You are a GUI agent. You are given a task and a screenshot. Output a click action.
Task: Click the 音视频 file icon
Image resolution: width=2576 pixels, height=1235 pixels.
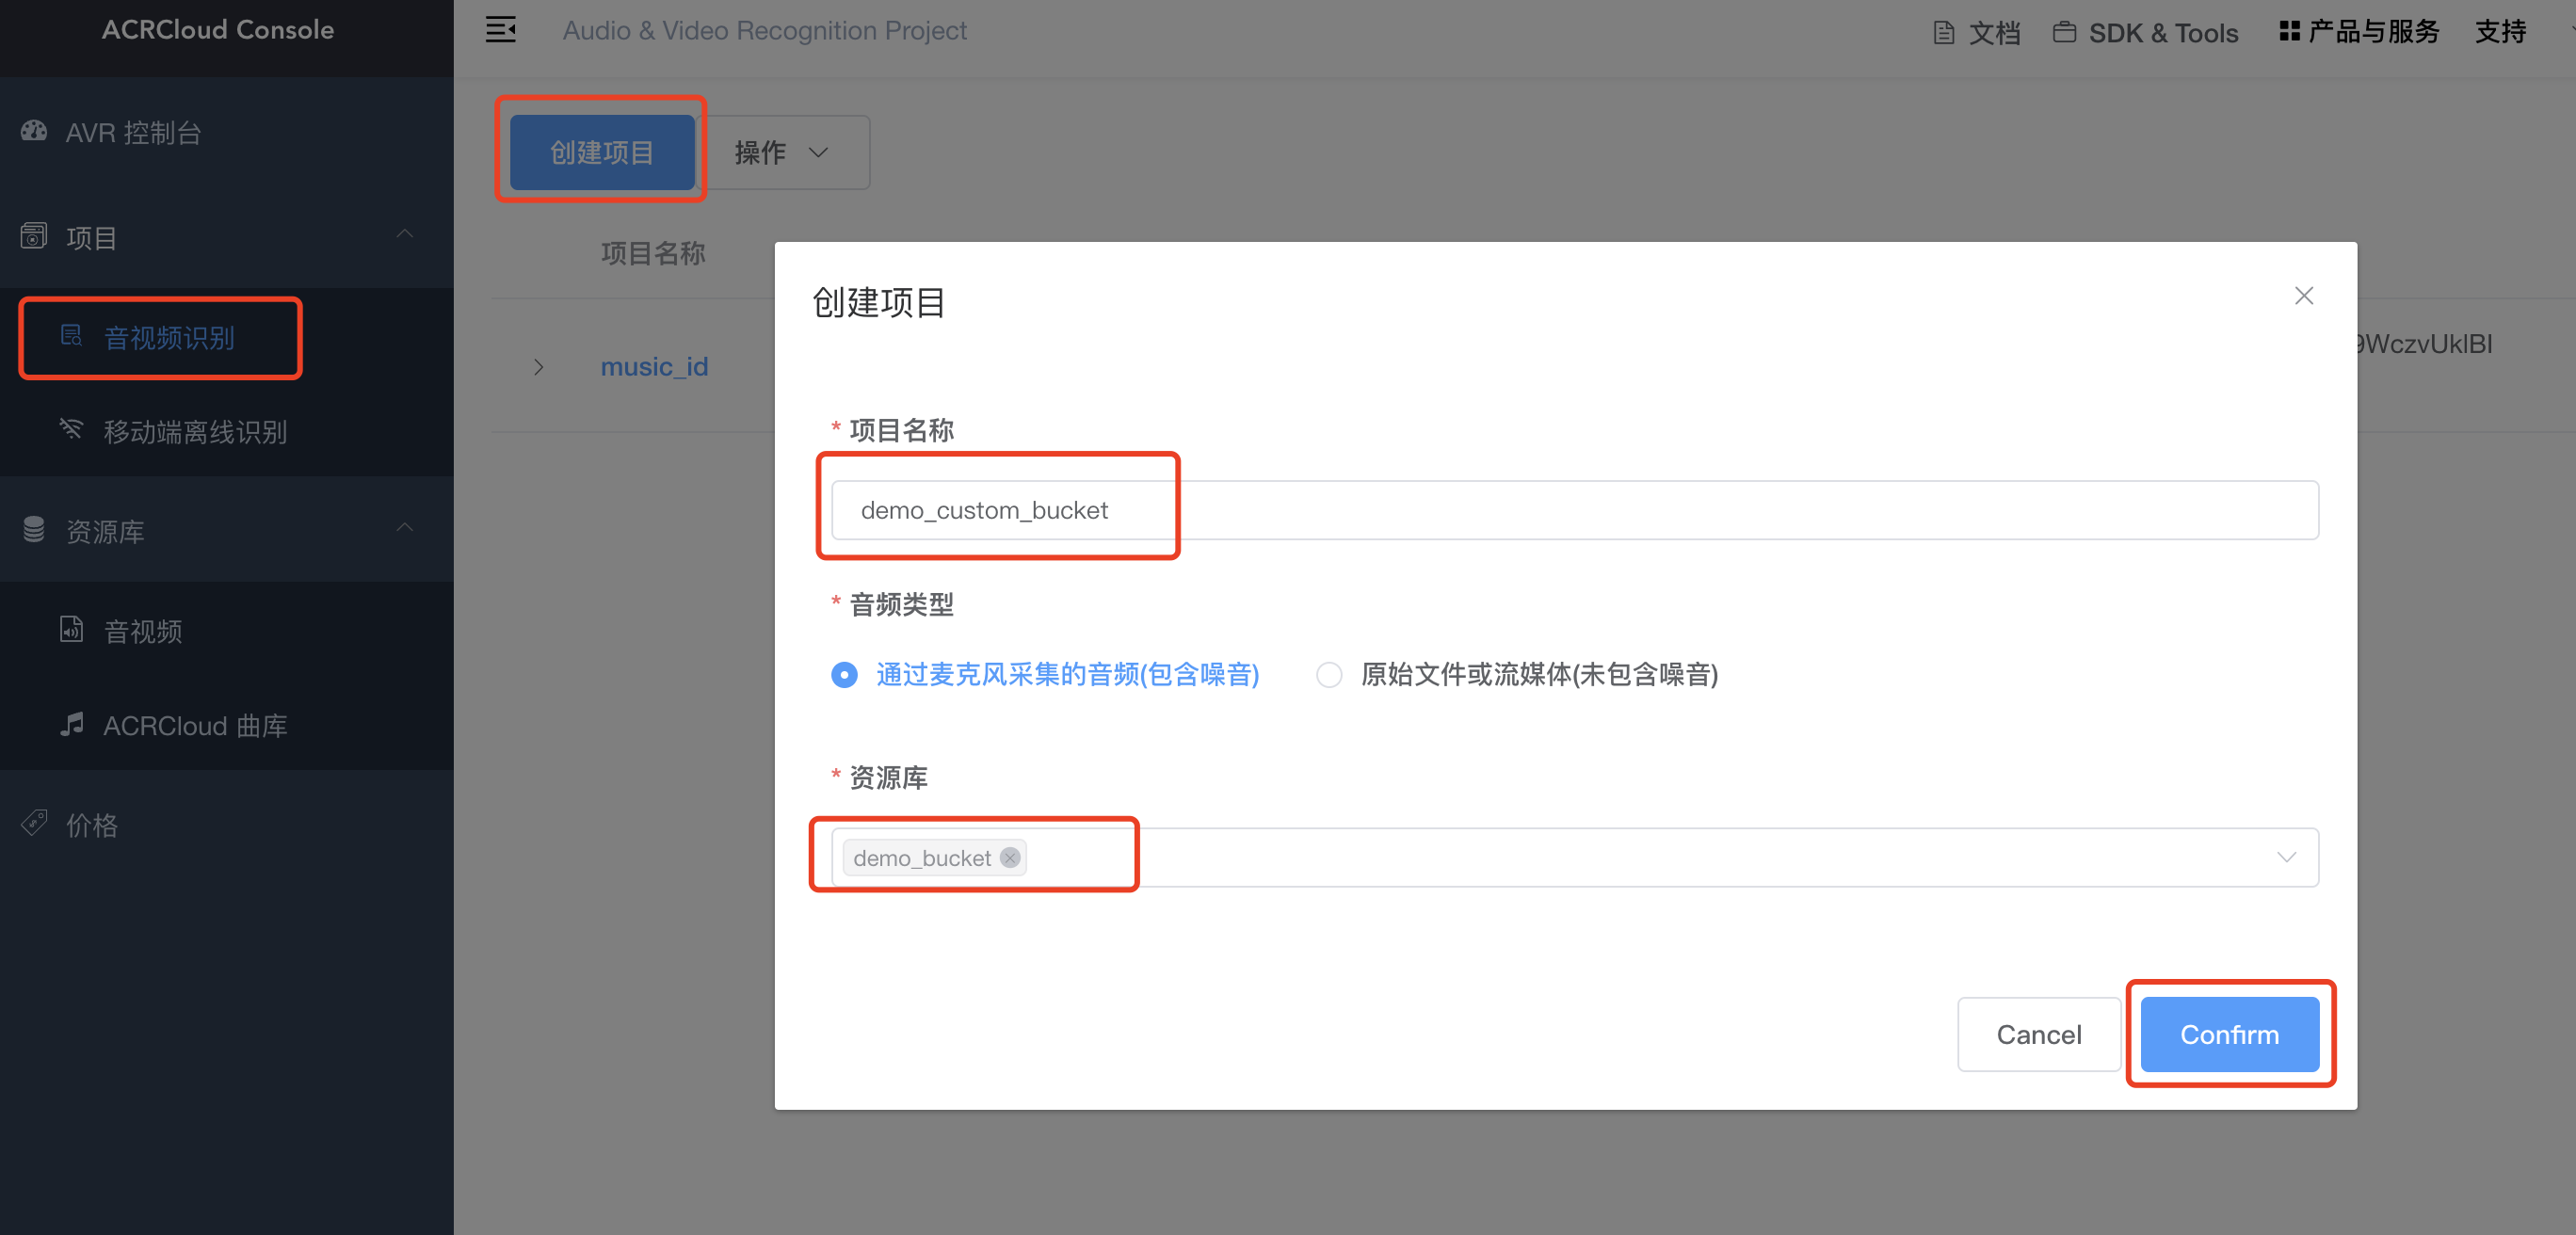pyautogui.click(x=71, y=630)
